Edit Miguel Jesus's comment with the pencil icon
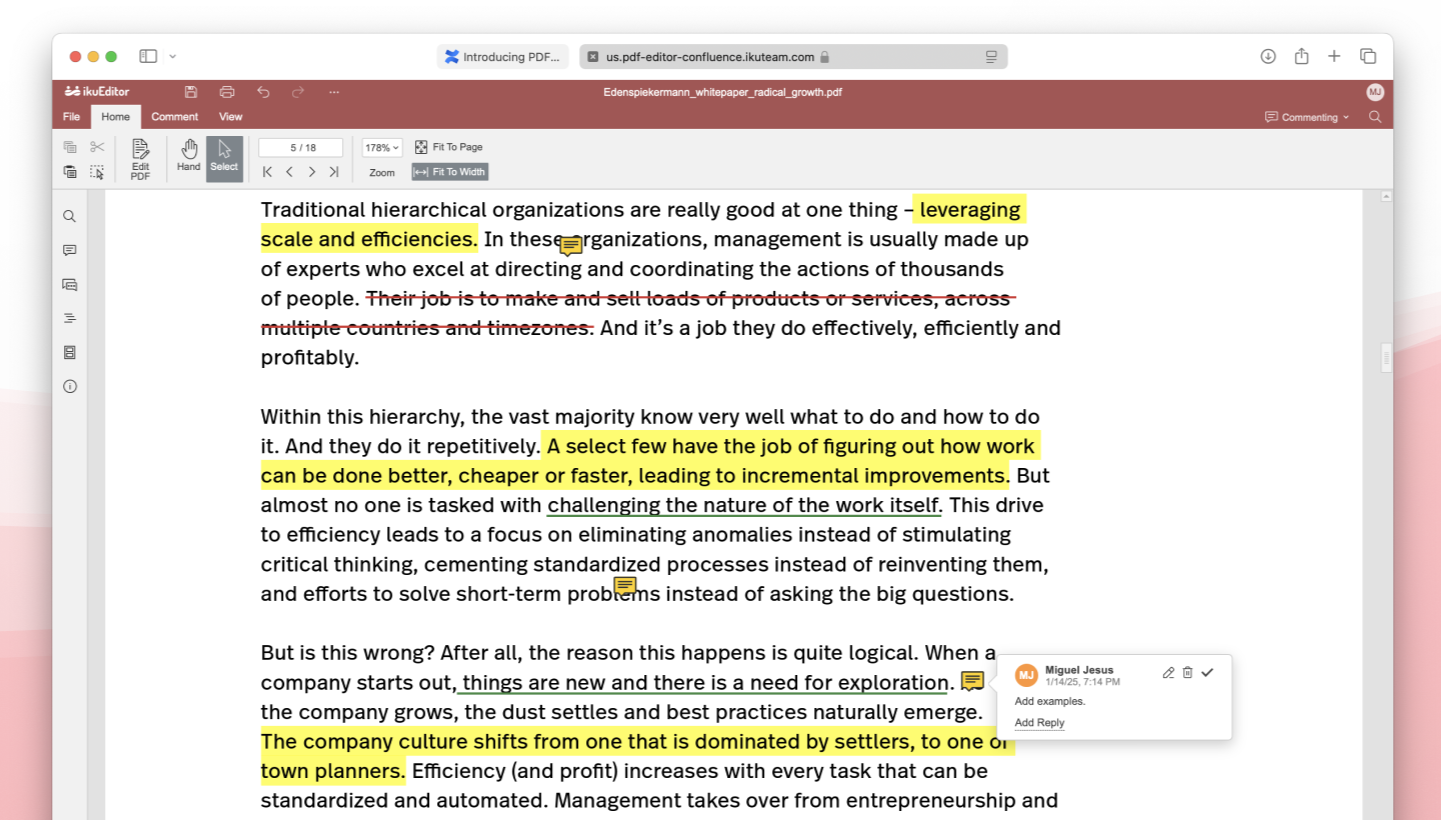Viewport: 1441px width, 820px height. 1168,673
